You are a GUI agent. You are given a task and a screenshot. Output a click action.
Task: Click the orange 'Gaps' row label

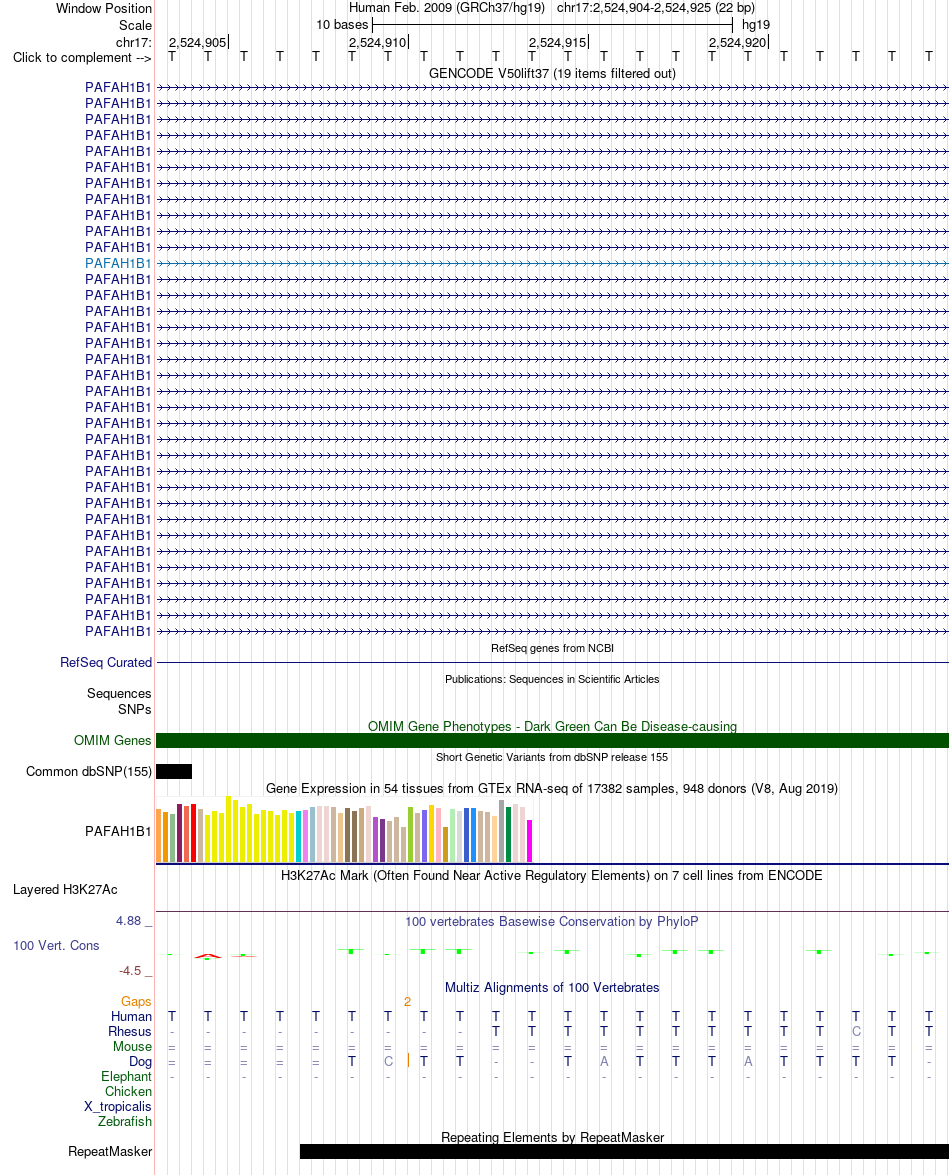[136, 1002]
